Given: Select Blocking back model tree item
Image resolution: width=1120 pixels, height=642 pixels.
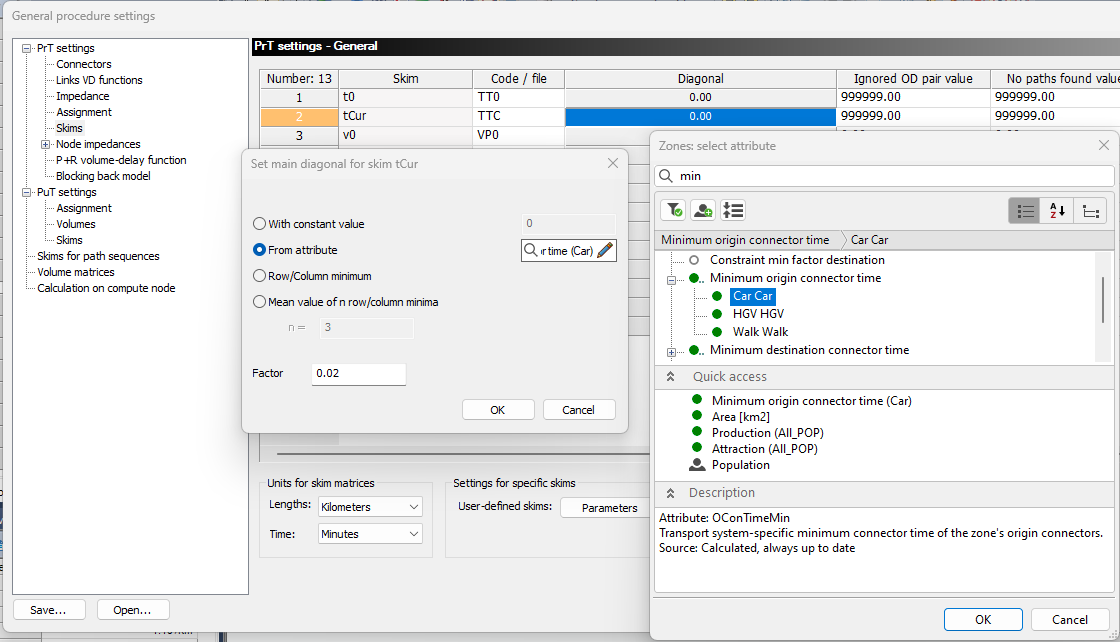Looking at the screenshot, I should point(103,176).
